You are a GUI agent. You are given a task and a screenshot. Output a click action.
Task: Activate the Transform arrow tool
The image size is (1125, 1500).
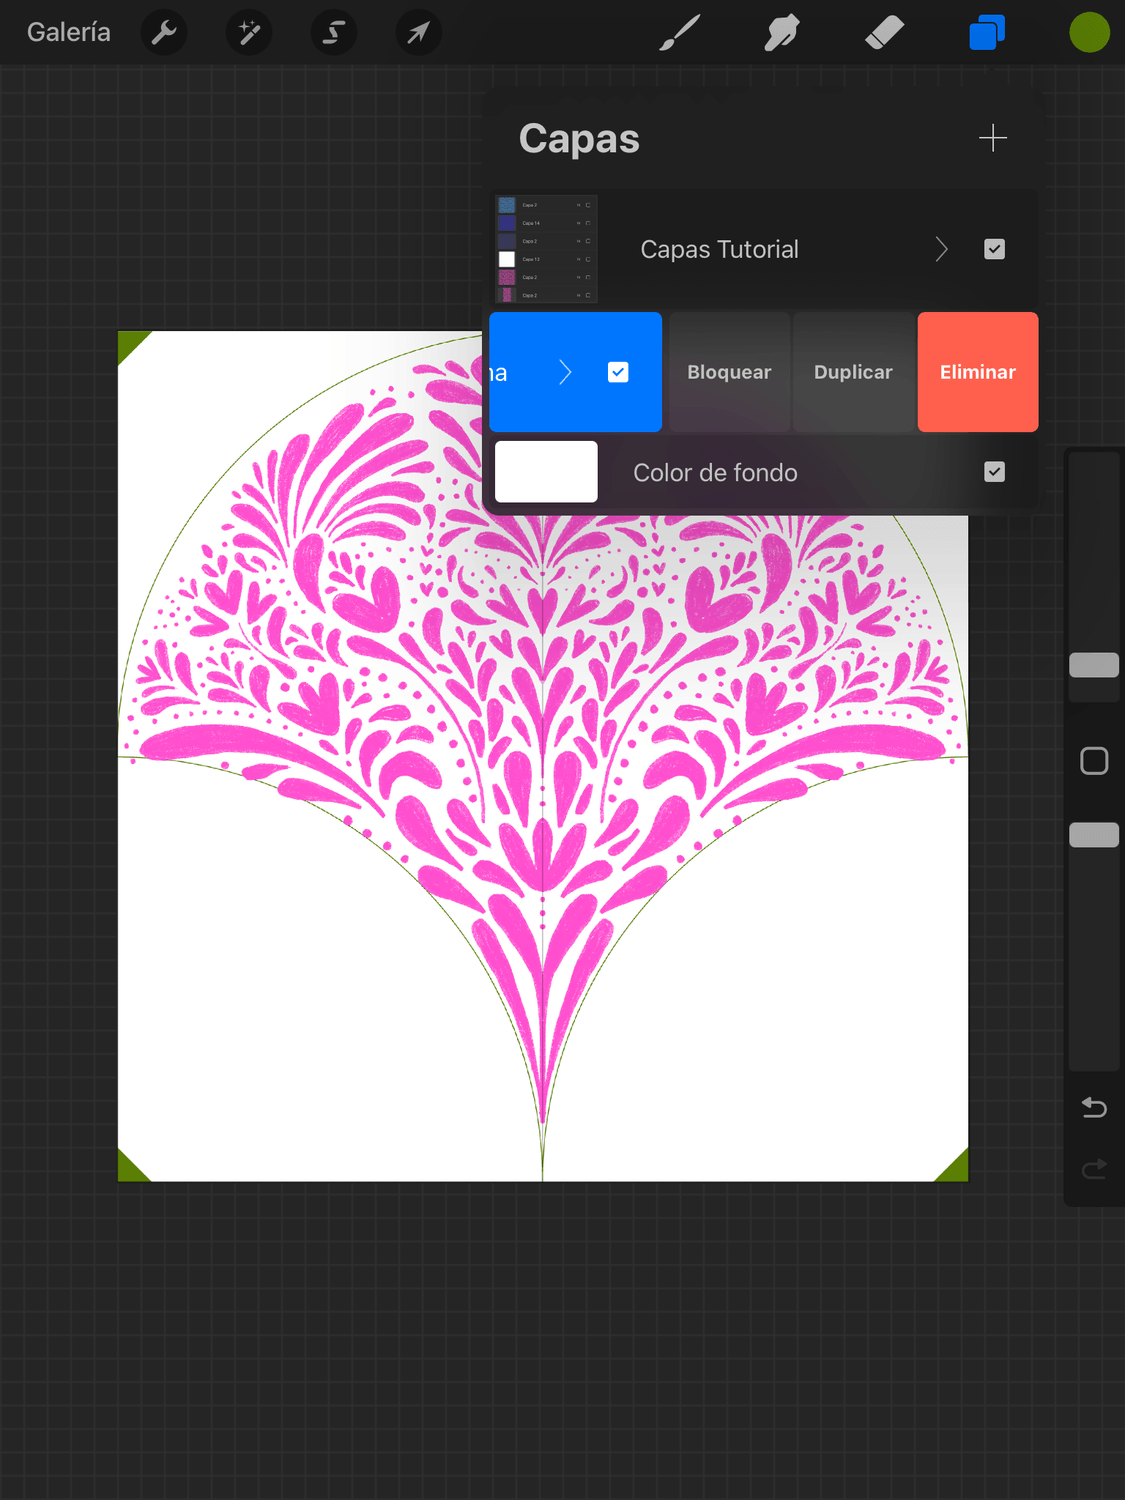click(x=418, y=33)
